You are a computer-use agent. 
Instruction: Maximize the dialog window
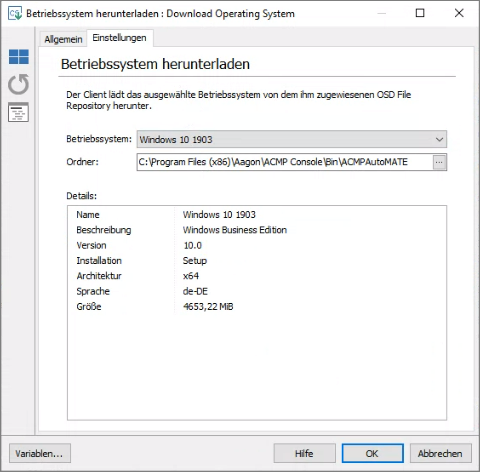pyautogui.click(x=420, y=13)
